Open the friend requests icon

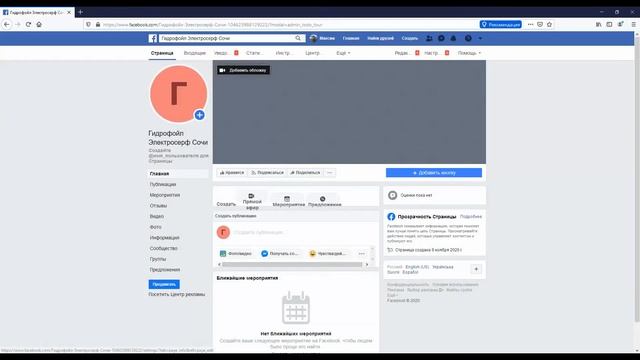pyautogui.click(x=429, y=38)
